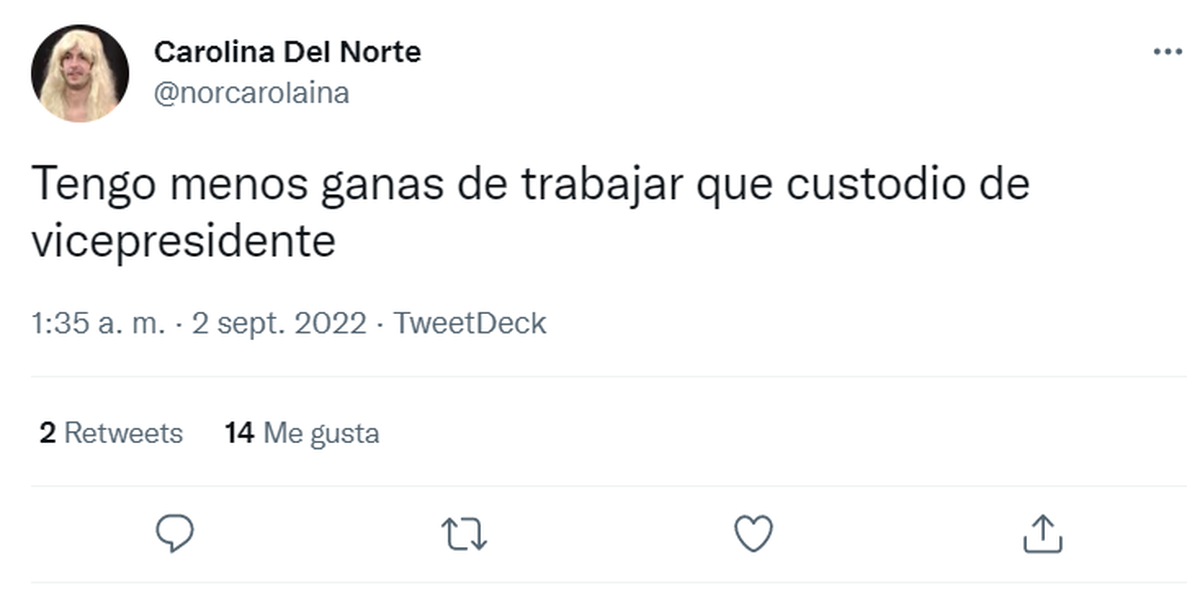Image resolution: width=1200 pixels, height=598 pixels.
Task: Click the TweetDeck source label
Action: point(469,323)
